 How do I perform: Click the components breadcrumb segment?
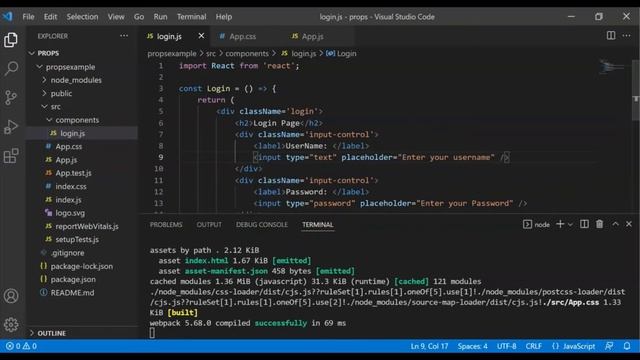pos(247,53)
